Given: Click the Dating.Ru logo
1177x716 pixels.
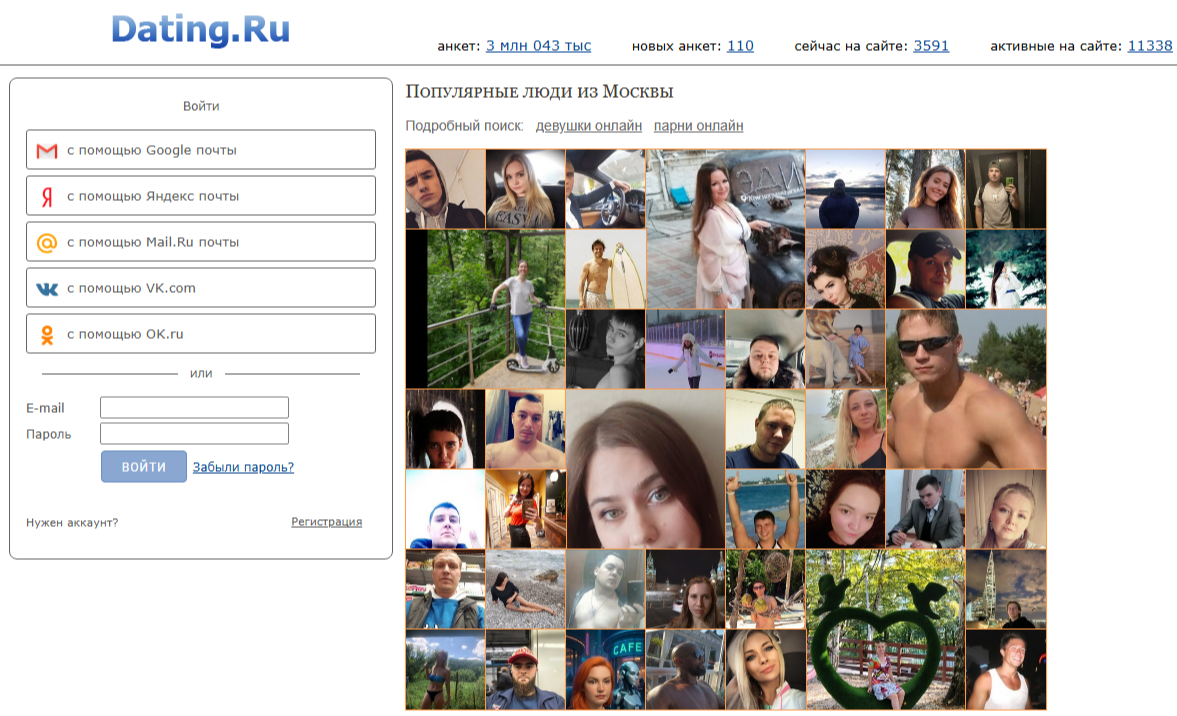Looking at the screenshot, I should [200, 28].
